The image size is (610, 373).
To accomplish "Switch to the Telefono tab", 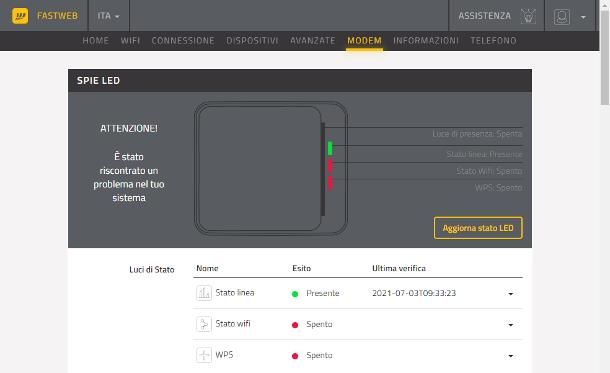I will click(493, 40).
